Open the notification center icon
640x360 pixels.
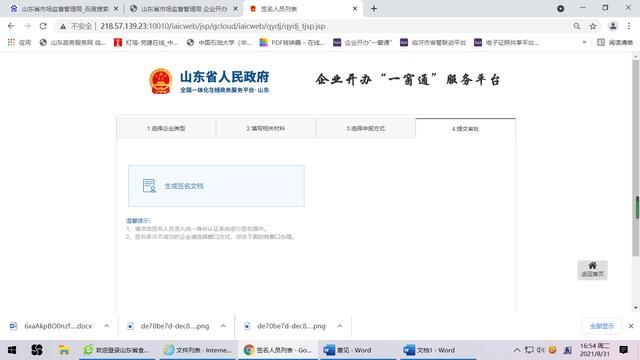coord(623,350)
